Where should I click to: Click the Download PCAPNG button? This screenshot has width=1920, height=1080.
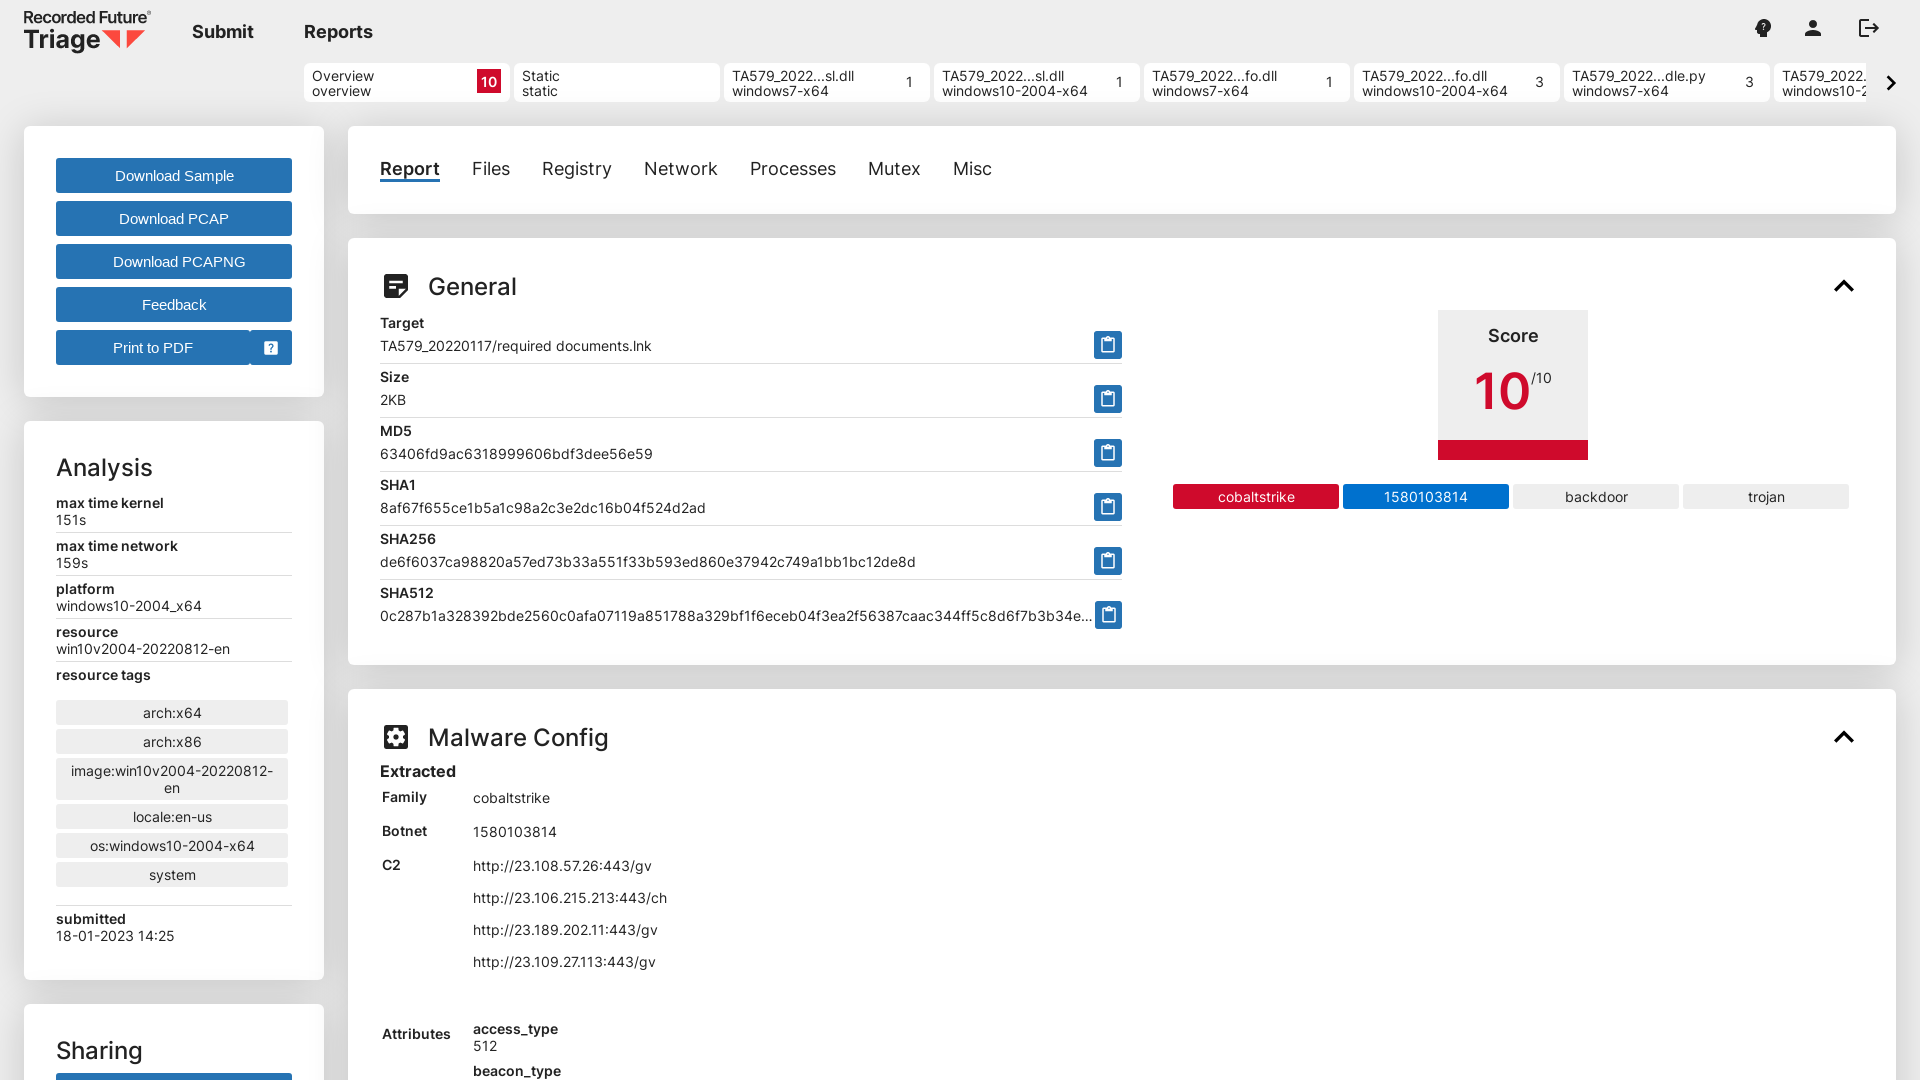coord(174,262)
